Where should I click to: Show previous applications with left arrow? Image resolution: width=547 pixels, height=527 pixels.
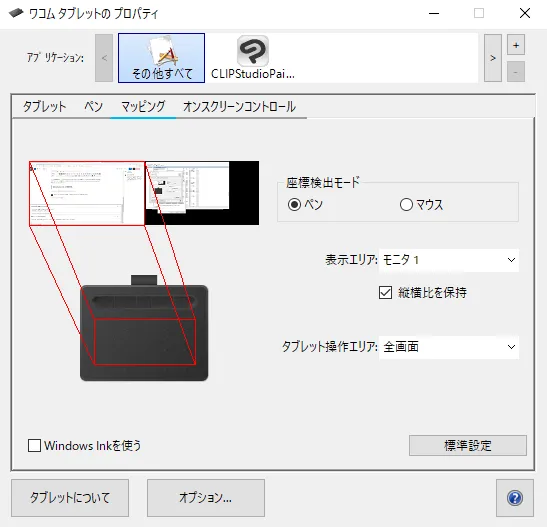coord(104,58)
